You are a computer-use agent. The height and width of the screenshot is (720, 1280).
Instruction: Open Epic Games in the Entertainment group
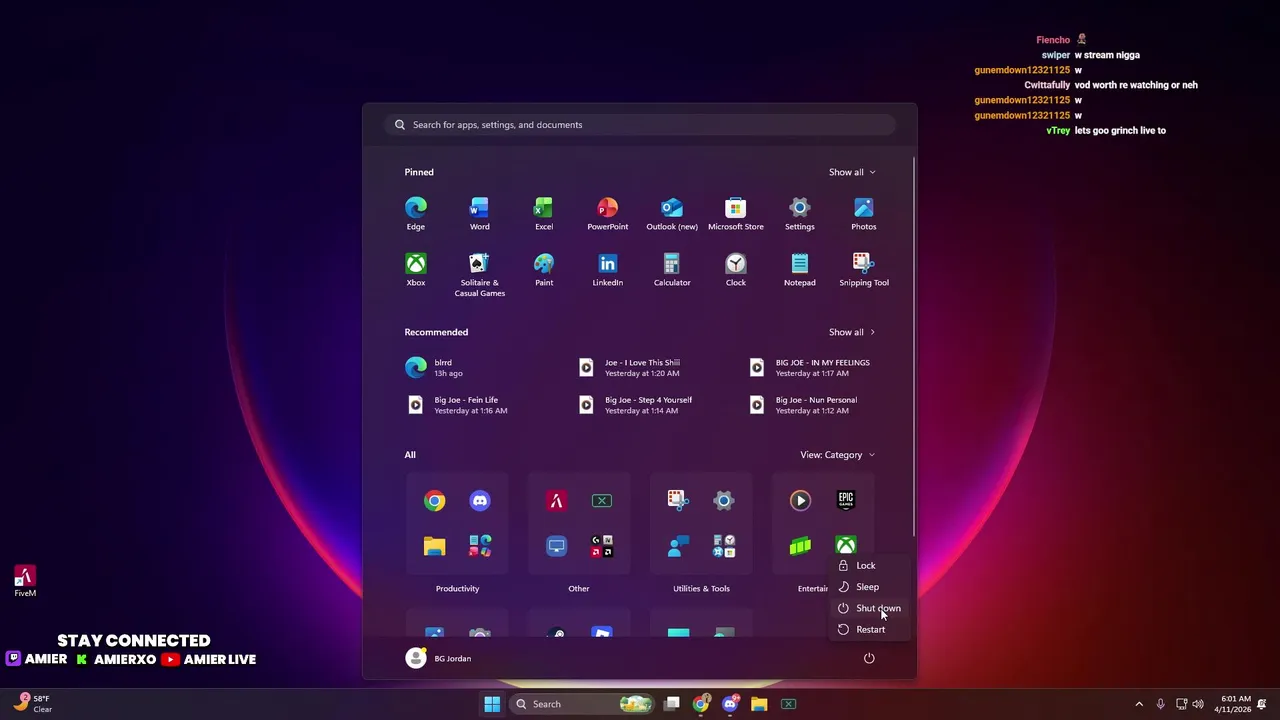pos(846,500)
